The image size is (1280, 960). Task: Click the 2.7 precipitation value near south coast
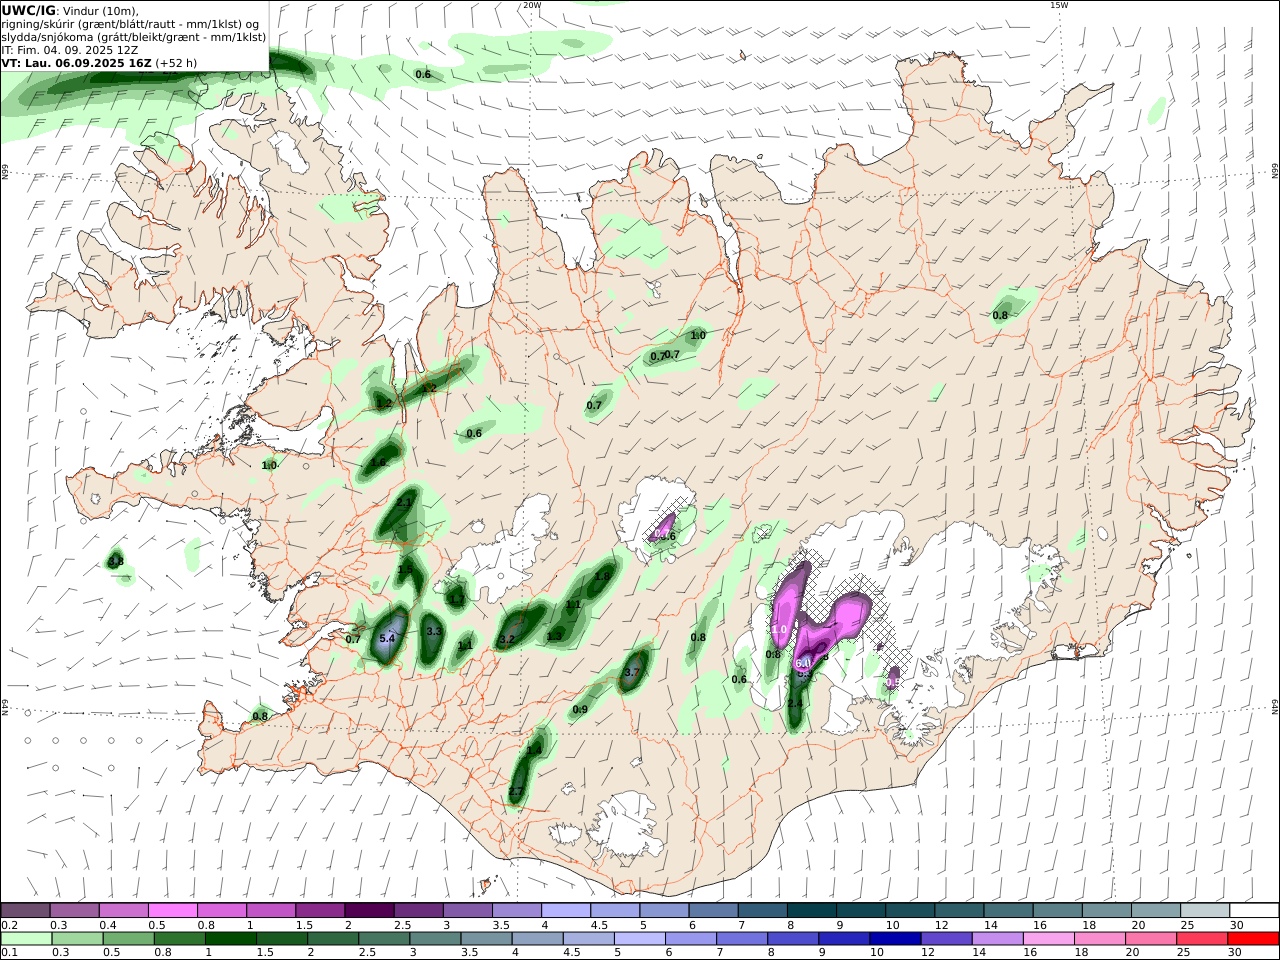515,791
